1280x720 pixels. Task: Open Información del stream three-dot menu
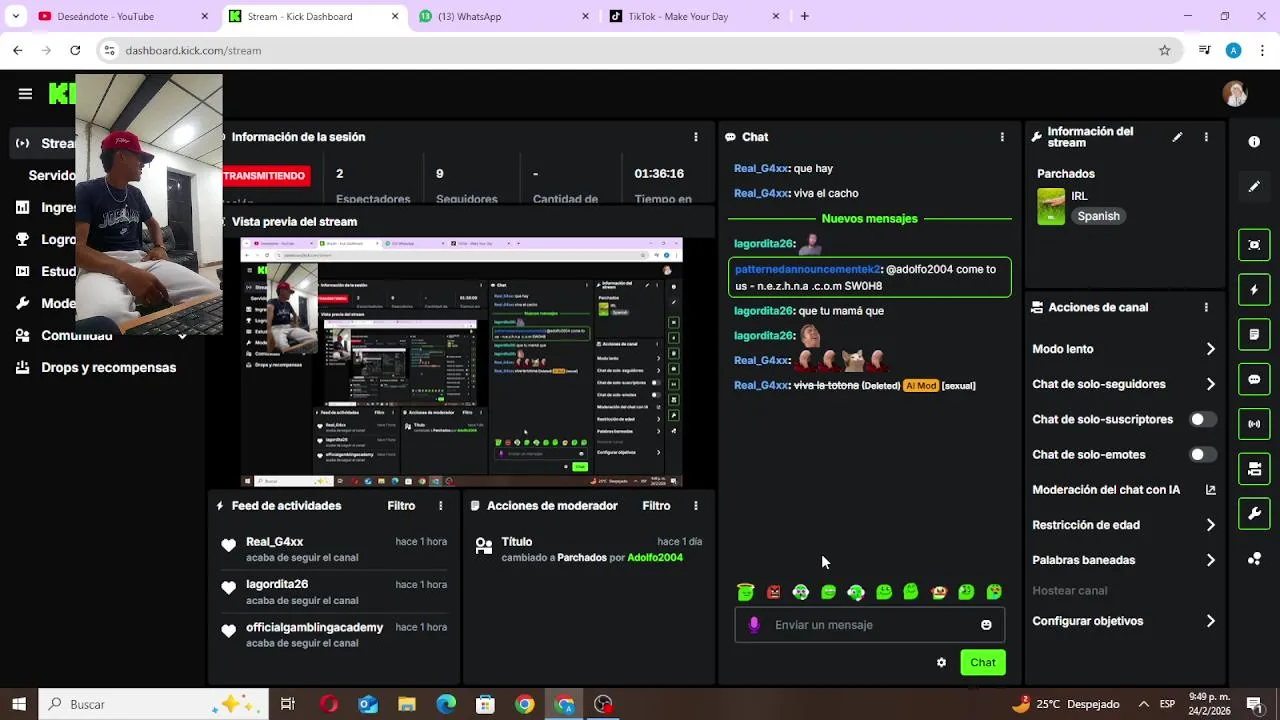[1206, 137]
